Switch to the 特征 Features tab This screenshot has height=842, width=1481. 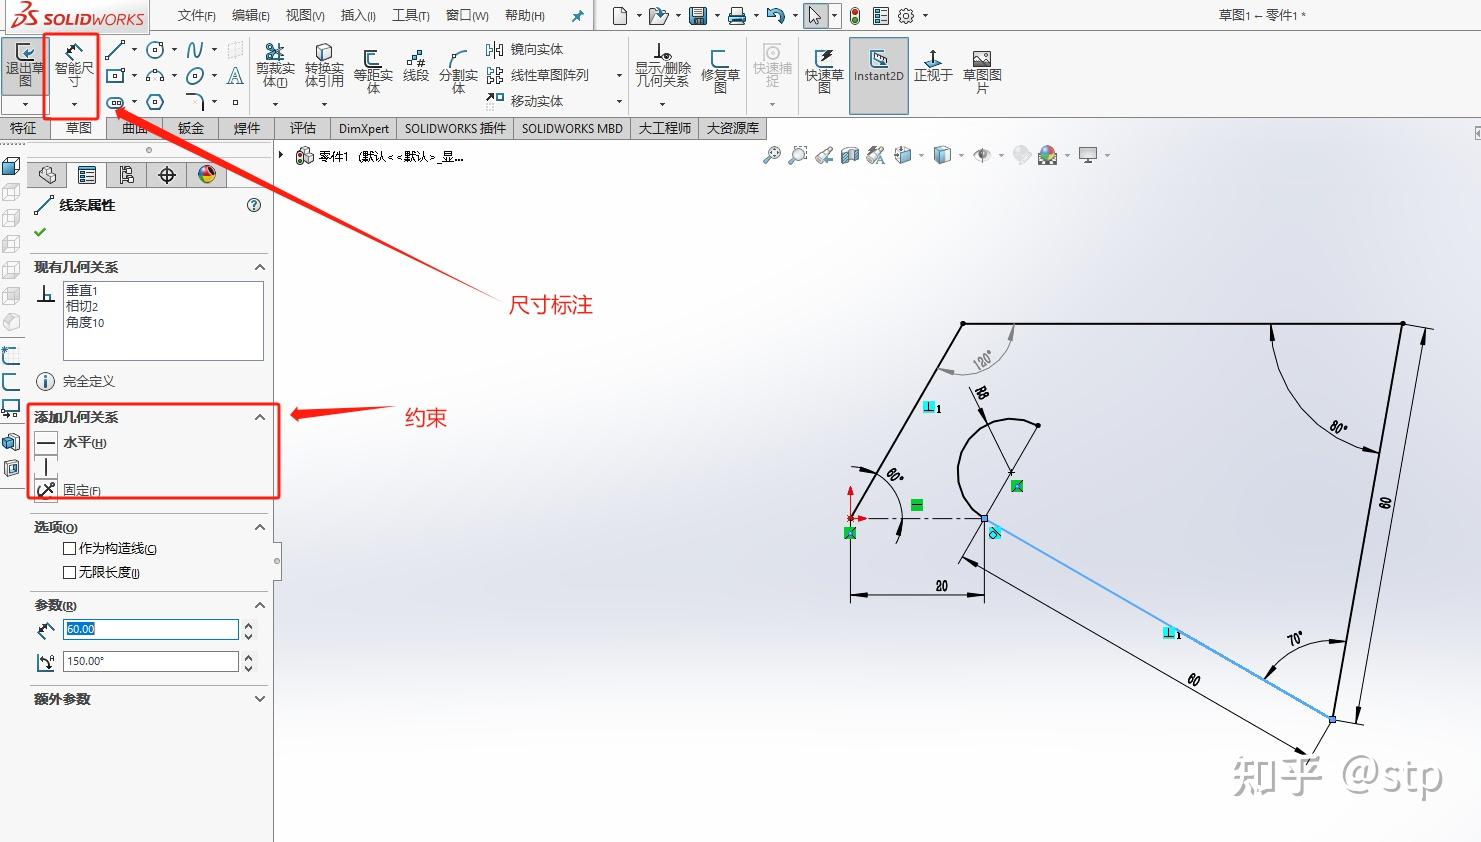pyautogui.click(x=24, y=128)
